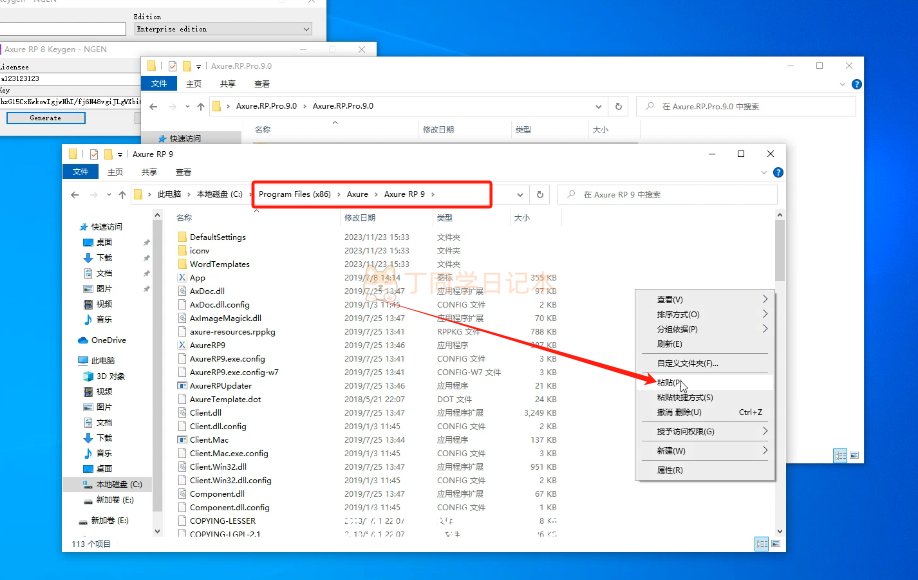The height and width of the screenshot is (580, 918).
Task: Click the Back arrow in Axure RP 9 window
Action: 77,194
